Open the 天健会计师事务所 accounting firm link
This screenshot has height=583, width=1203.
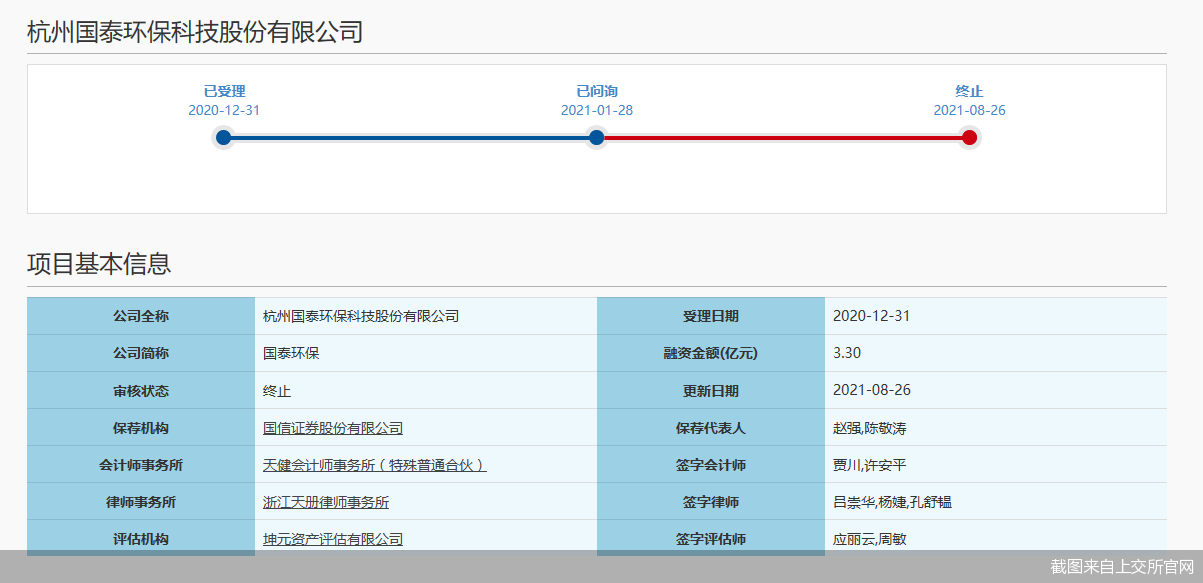point(375,465)
